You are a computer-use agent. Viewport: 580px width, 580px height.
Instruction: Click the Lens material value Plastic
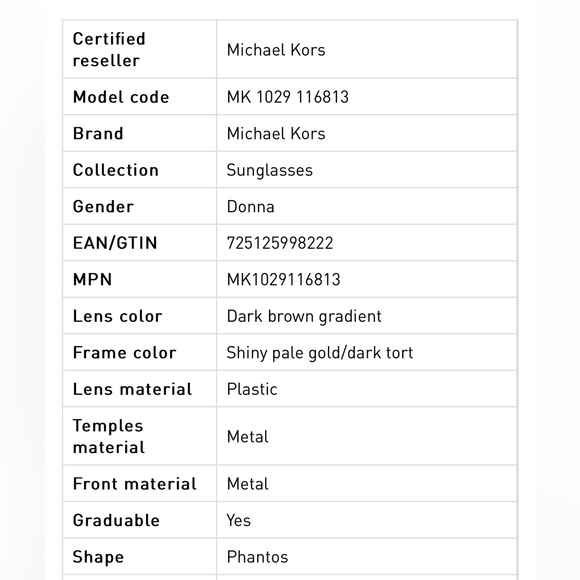click(x=252, y=389)
